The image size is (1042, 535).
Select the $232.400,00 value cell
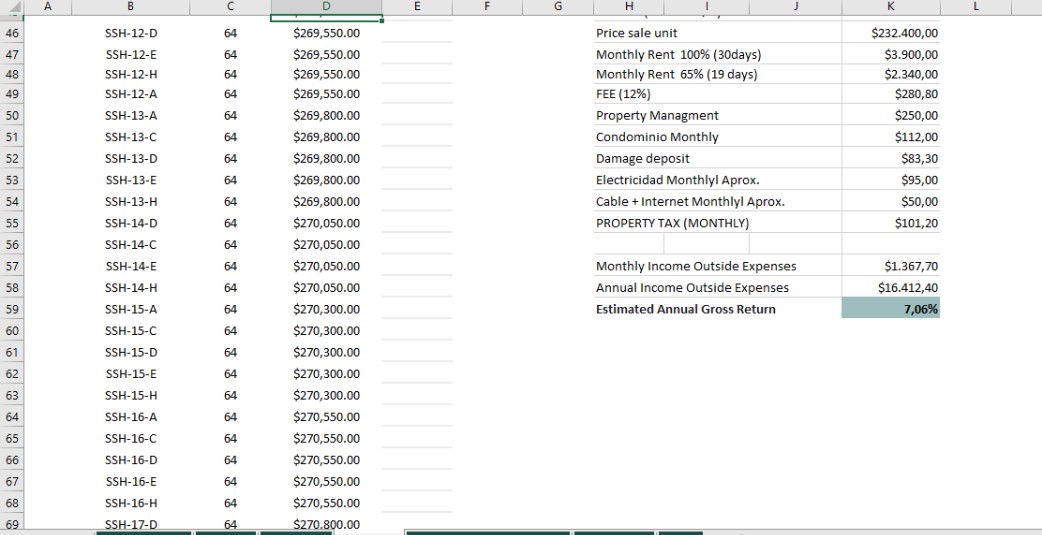(890, 33)
